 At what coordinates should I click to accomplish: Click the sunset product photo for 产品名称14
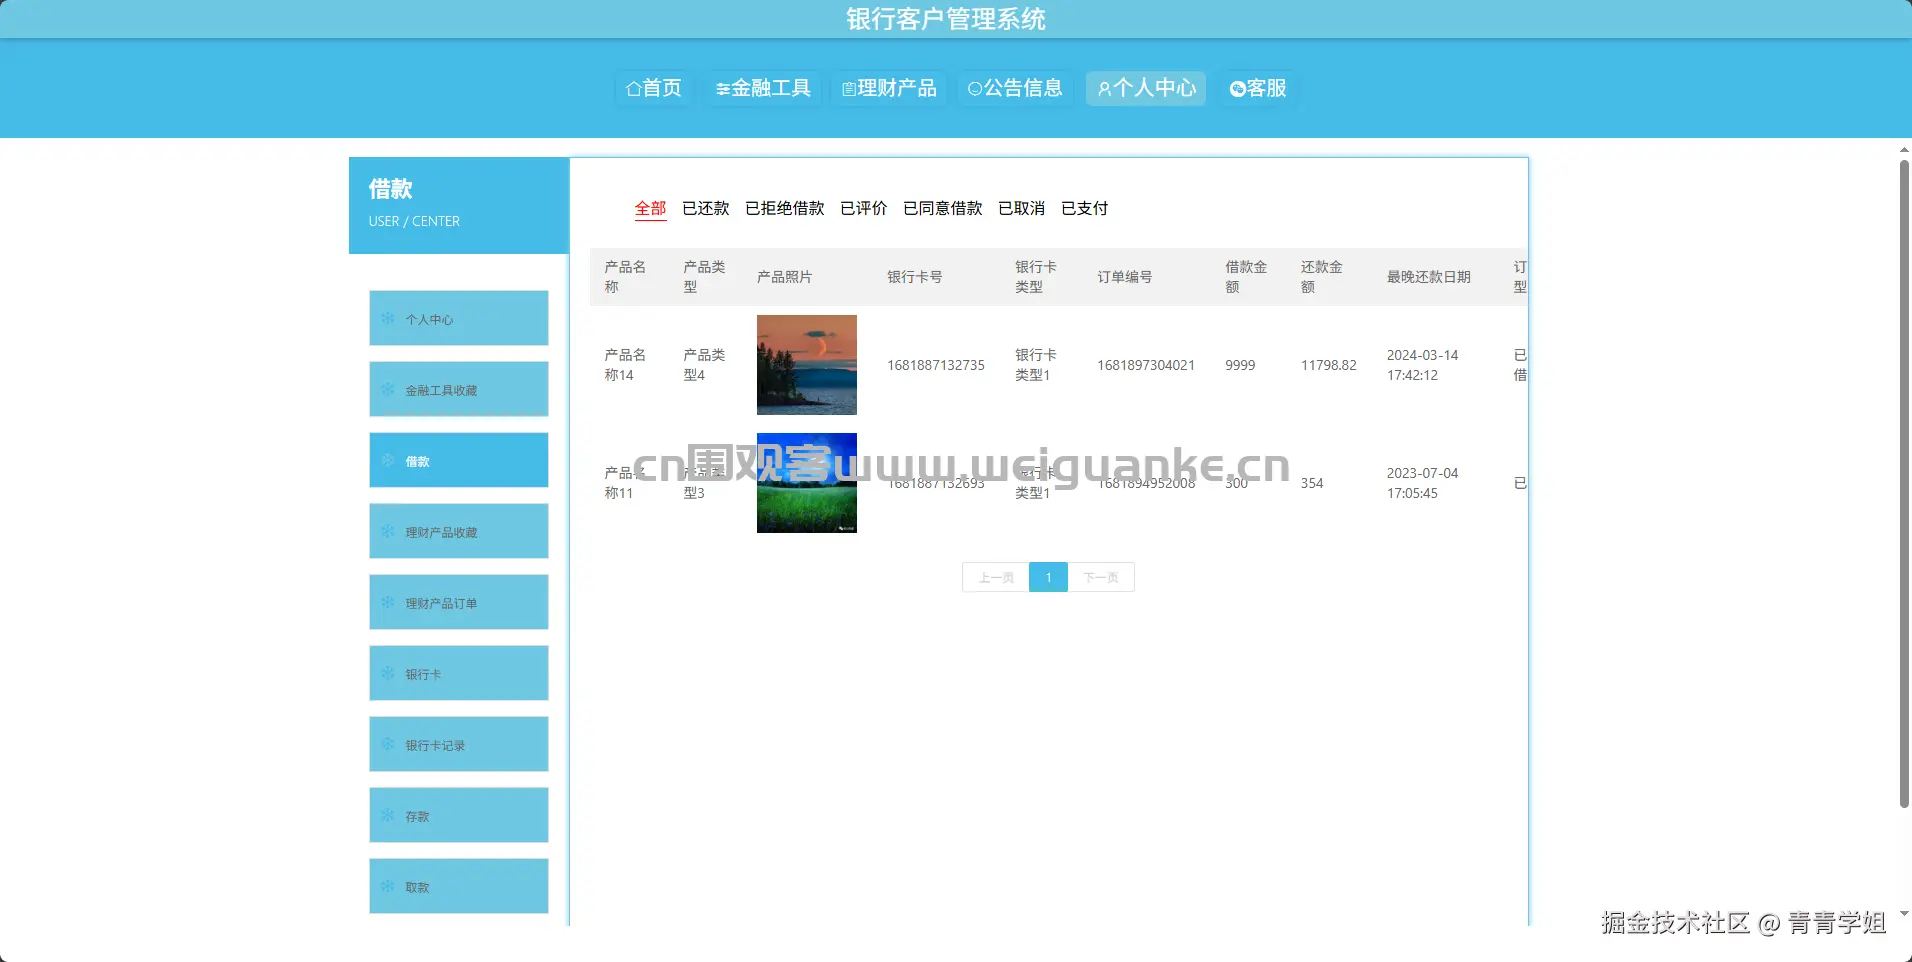pyautogui.click(x=807, y=365)
